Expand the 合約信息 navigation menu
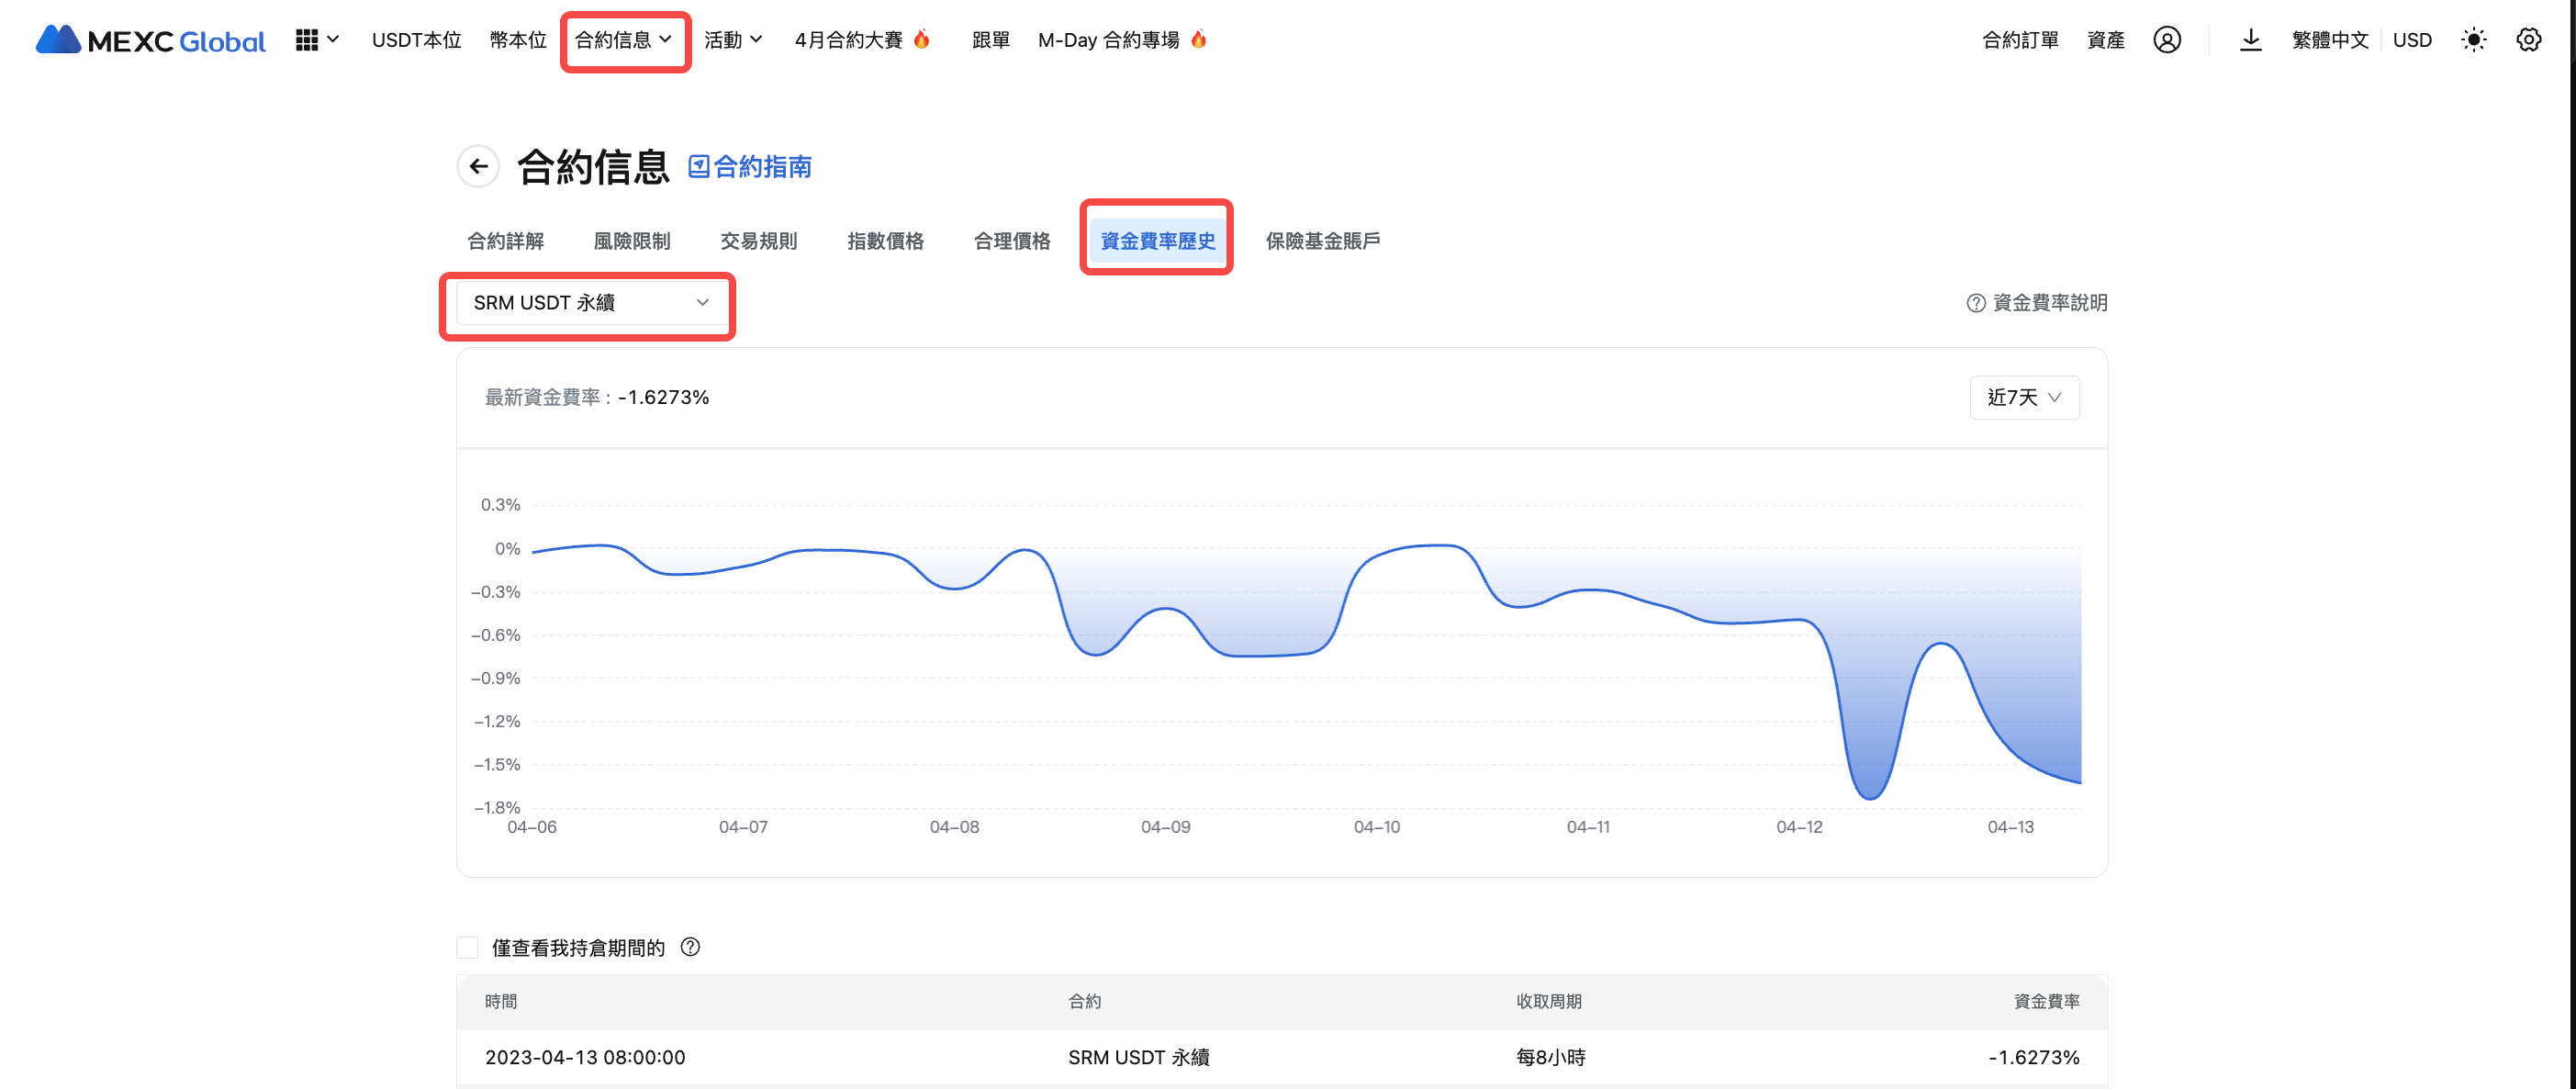Screen dimensions: 2576x1089 click(x=623, y=40)
